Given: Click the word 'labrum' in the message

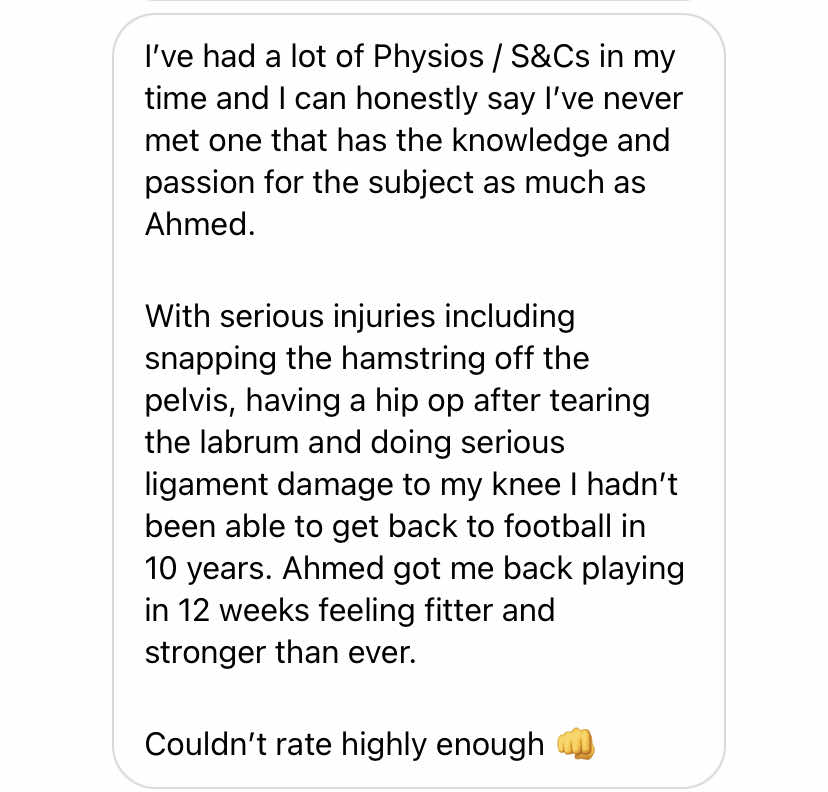Looking at the screenshot, I should pos(249,442).
